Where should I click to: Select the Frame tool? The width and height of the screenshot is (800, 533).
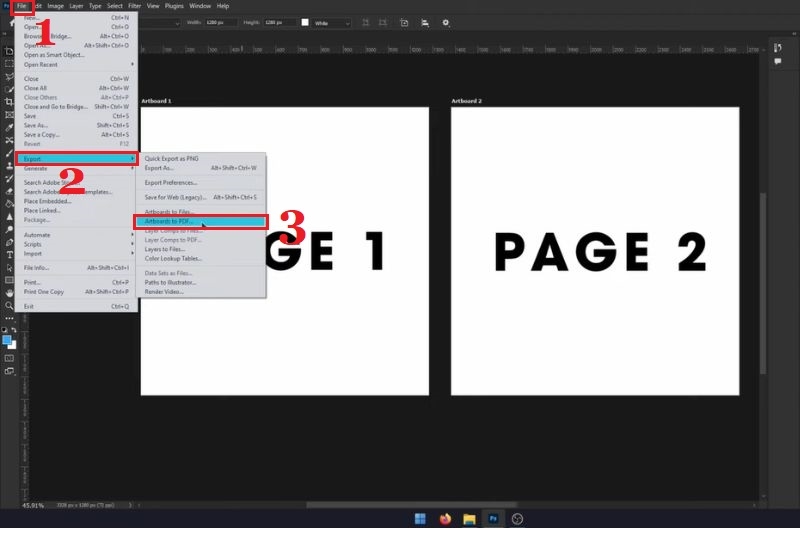coord(9,115)
